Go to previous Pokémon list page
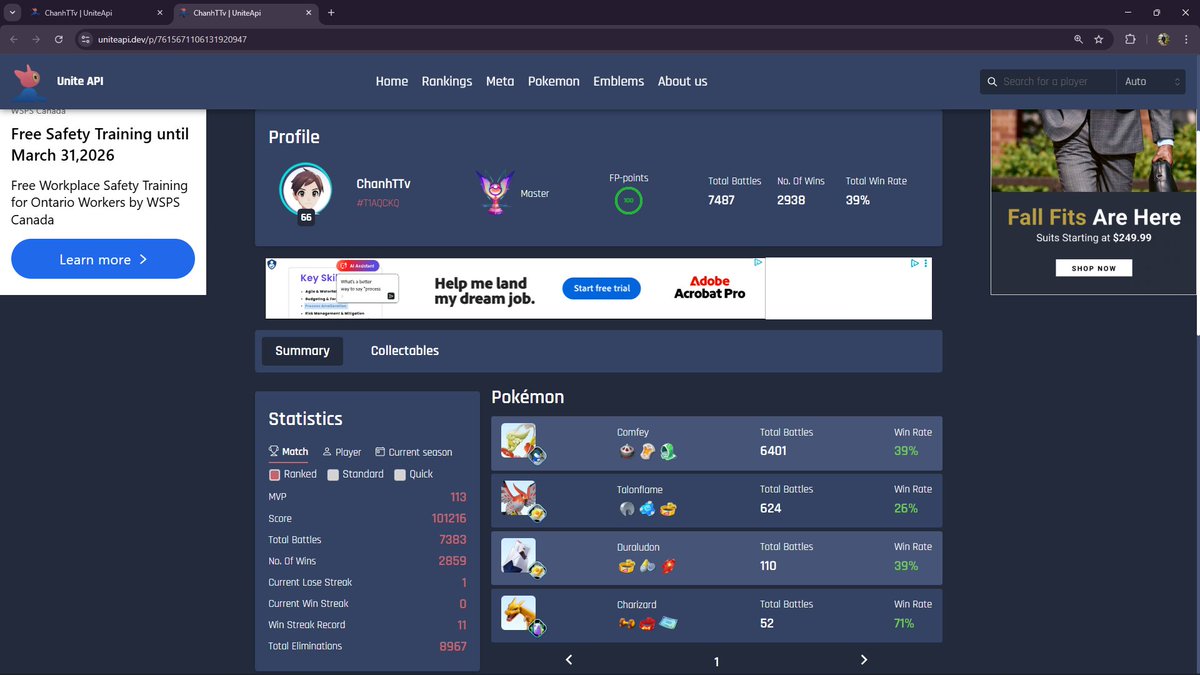 [x=569, y=660]
